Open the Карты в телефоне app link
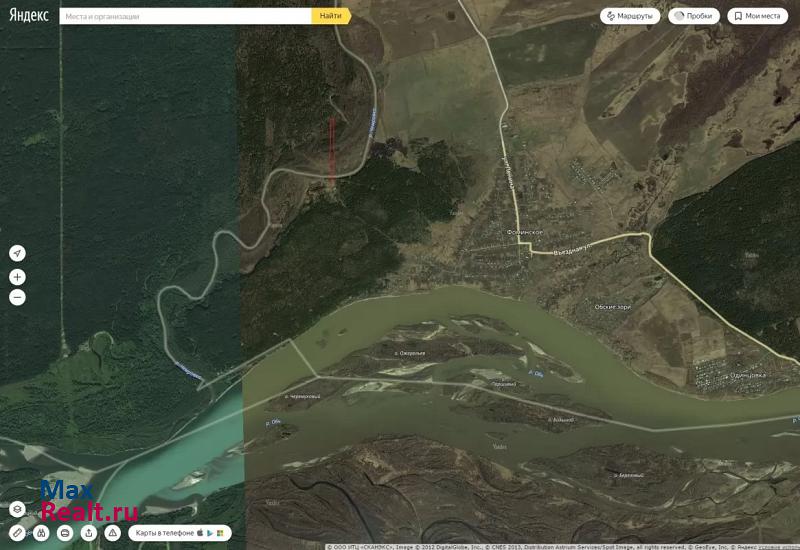Screen dimensions: 800x550 (x=180, y=533)
